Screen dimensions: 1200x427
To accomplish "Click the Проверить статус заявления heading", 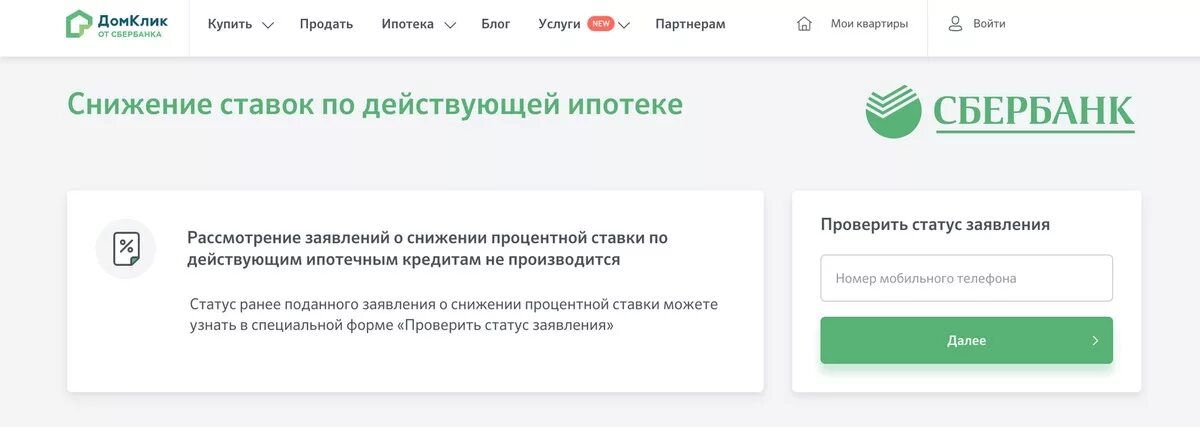I will click(935, 225).
